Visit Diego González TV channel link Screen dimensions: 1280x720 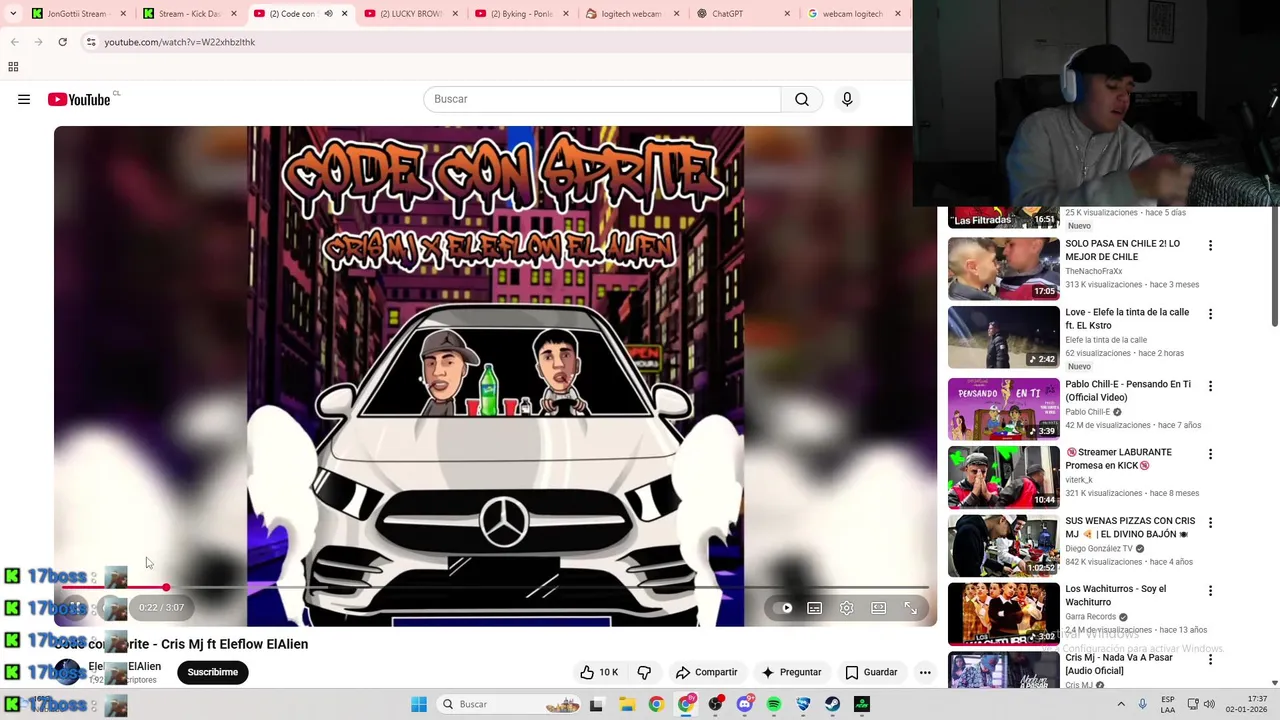point(1099,548)
